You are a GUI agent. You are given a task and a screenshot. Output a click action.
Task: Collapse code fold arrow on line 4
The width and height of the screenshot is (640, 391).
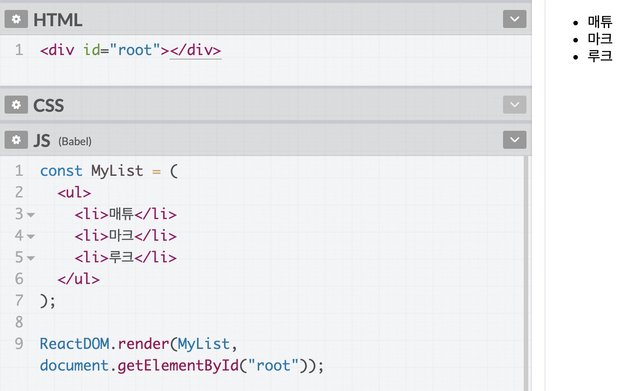click(31, 236)
